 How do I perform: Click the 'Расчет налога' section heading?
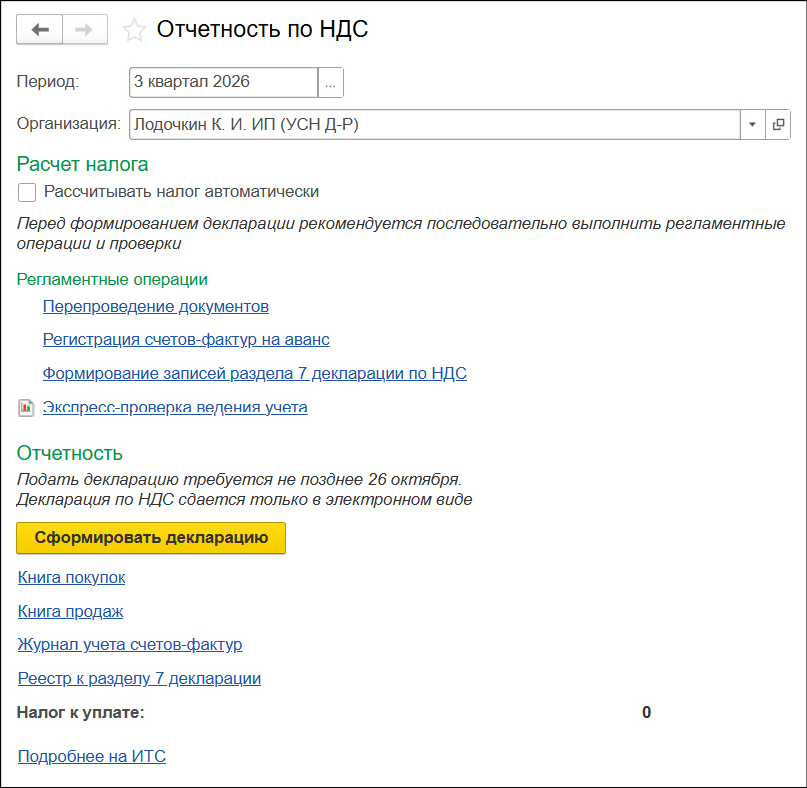pos(82,164)
